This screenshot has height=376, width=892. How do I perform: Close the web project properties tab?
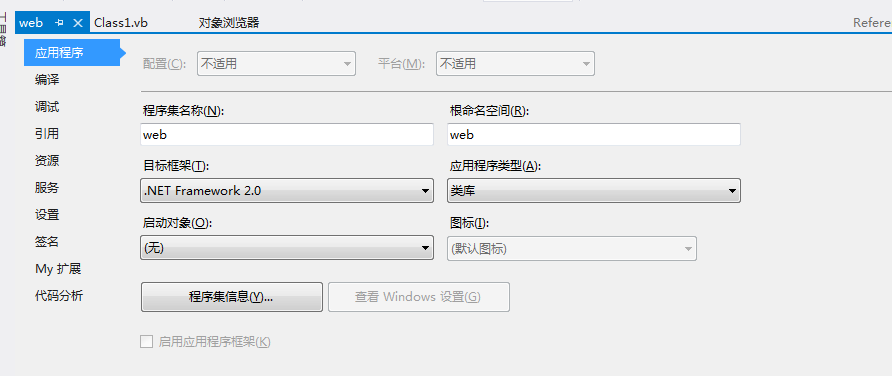click(79, 23)
